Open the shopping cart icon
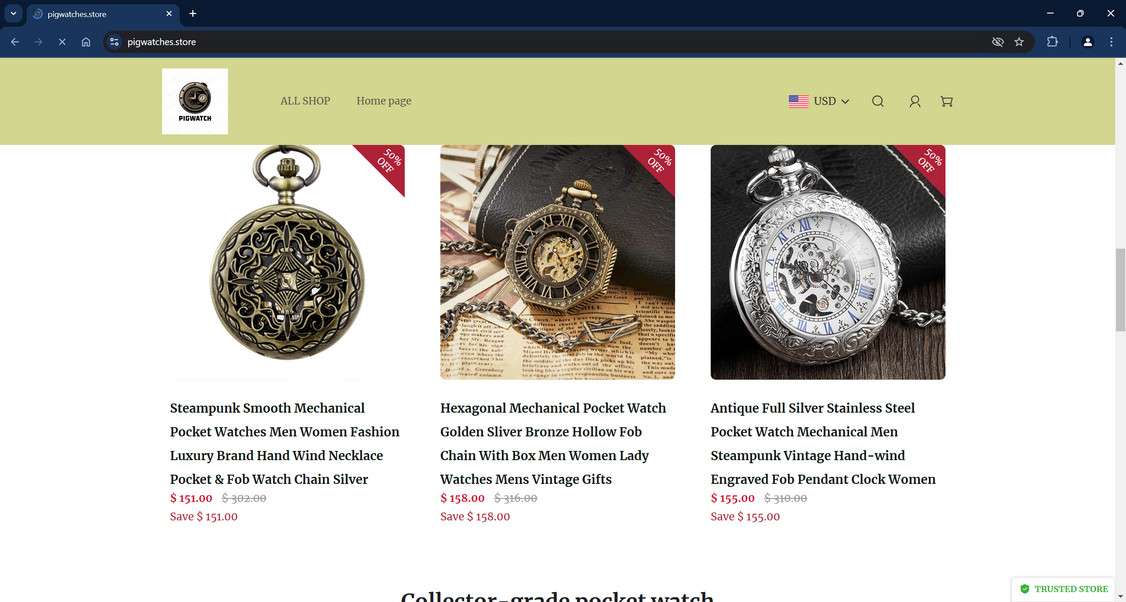The height and width of the screenshot is (602, 1126). [x=946, y=101]
